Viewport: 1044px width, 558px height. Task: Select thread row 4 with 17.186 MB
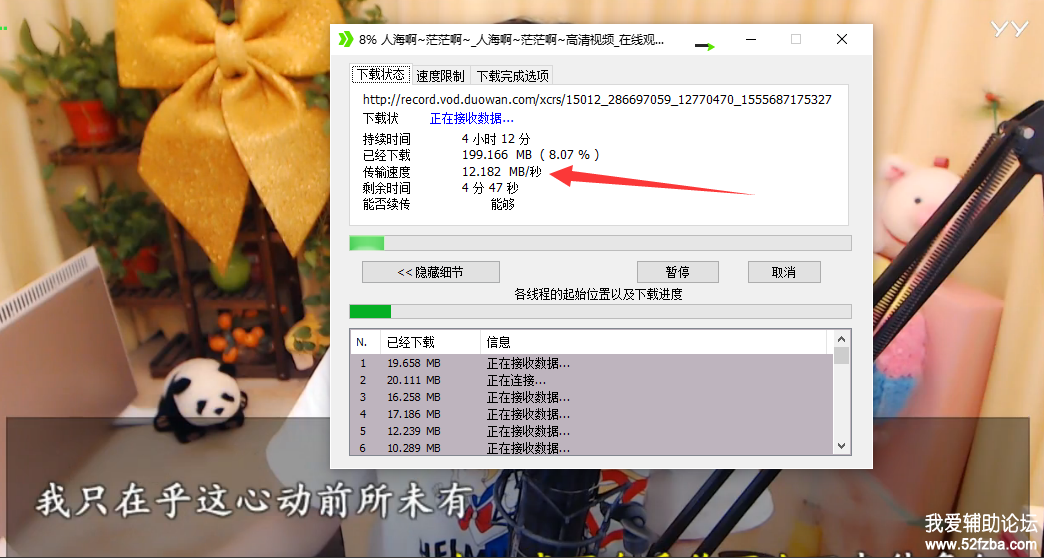coord(591,414)
